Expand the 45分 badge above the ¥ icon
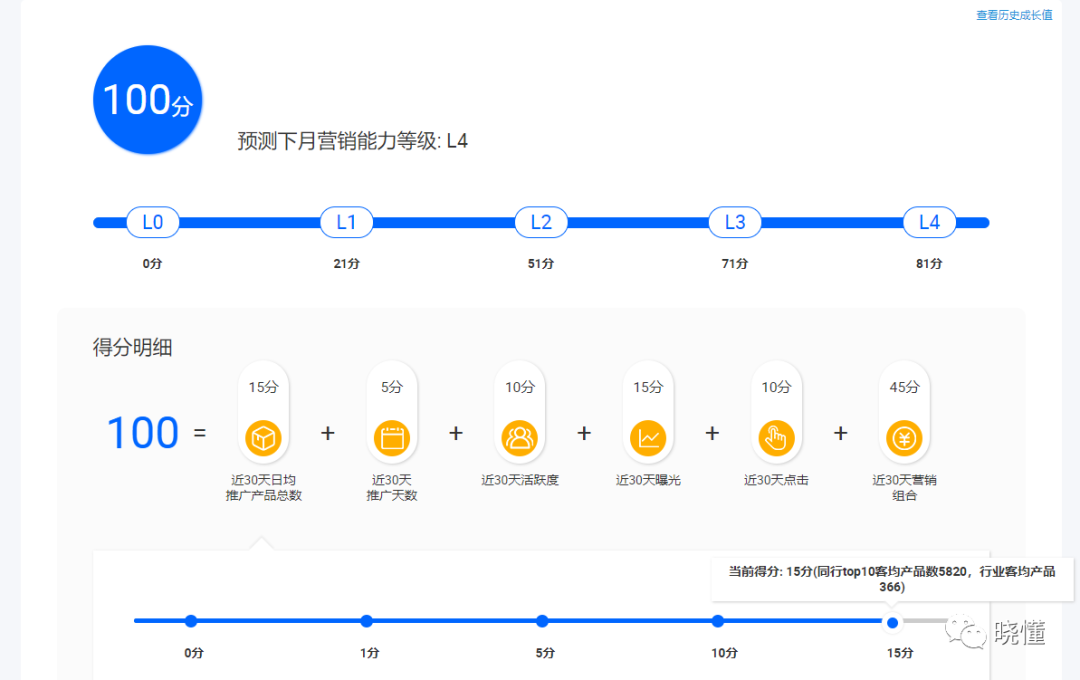1080x680 pixels. click(x=904, y=386)
